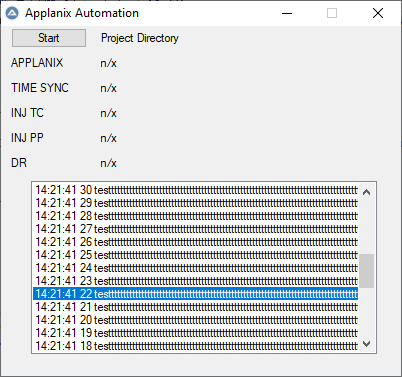
Task: Select the log entry numbered 28
Action: click(195, 216)
